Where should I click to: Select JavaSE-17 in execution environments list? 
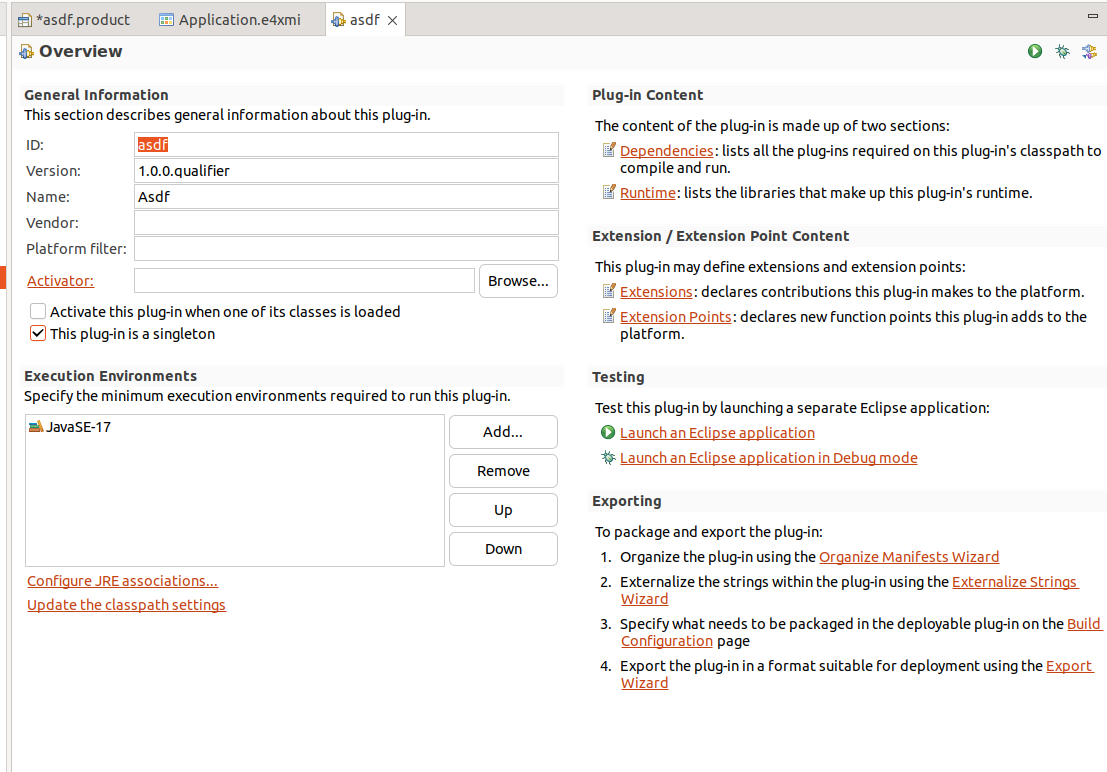click(78, 427)
